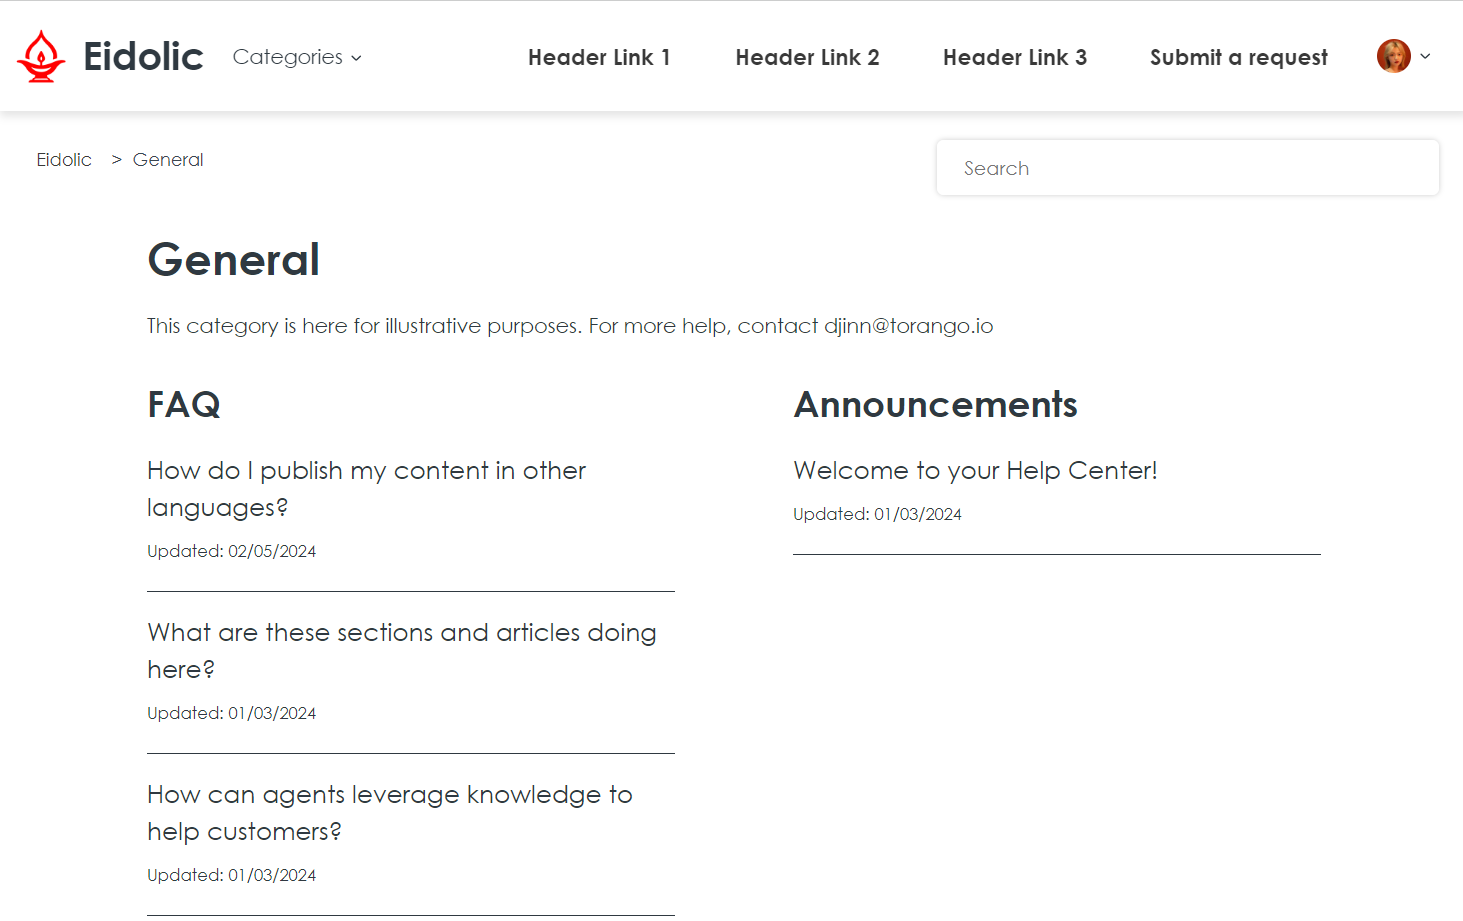1463x921 pixels.
Task: Open the Announcements section heading
Action: click(935, 405)
